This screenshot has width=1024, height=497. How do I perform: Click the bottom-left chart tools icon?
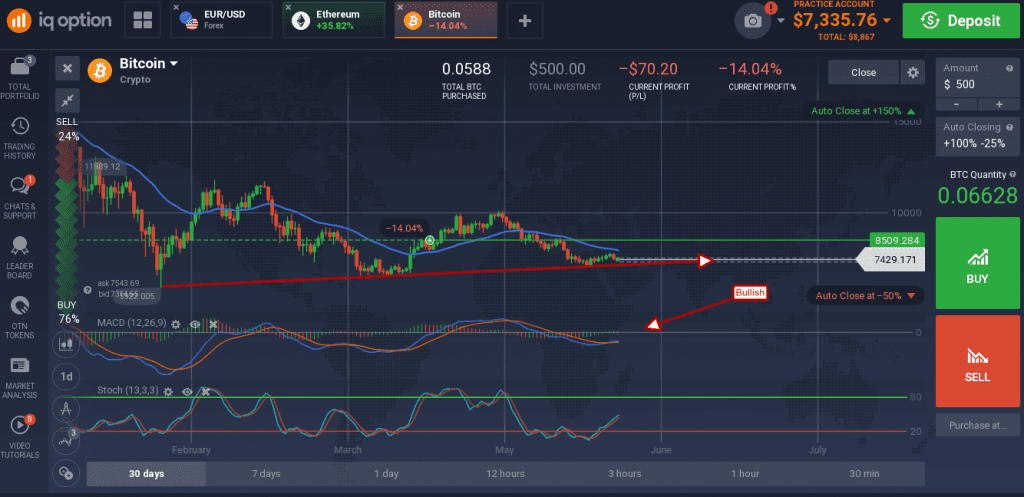pos(66,472)
